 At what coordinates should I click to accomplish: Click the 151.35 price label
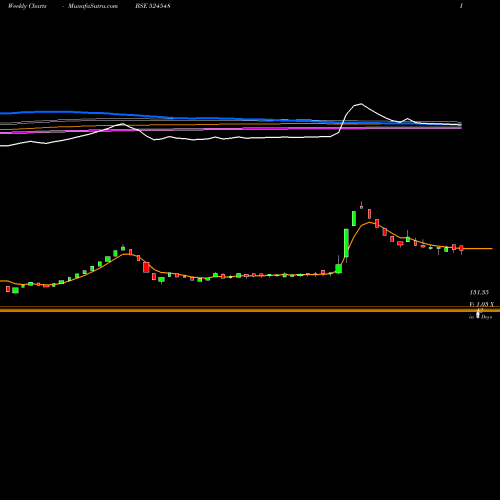pos(479,292)
